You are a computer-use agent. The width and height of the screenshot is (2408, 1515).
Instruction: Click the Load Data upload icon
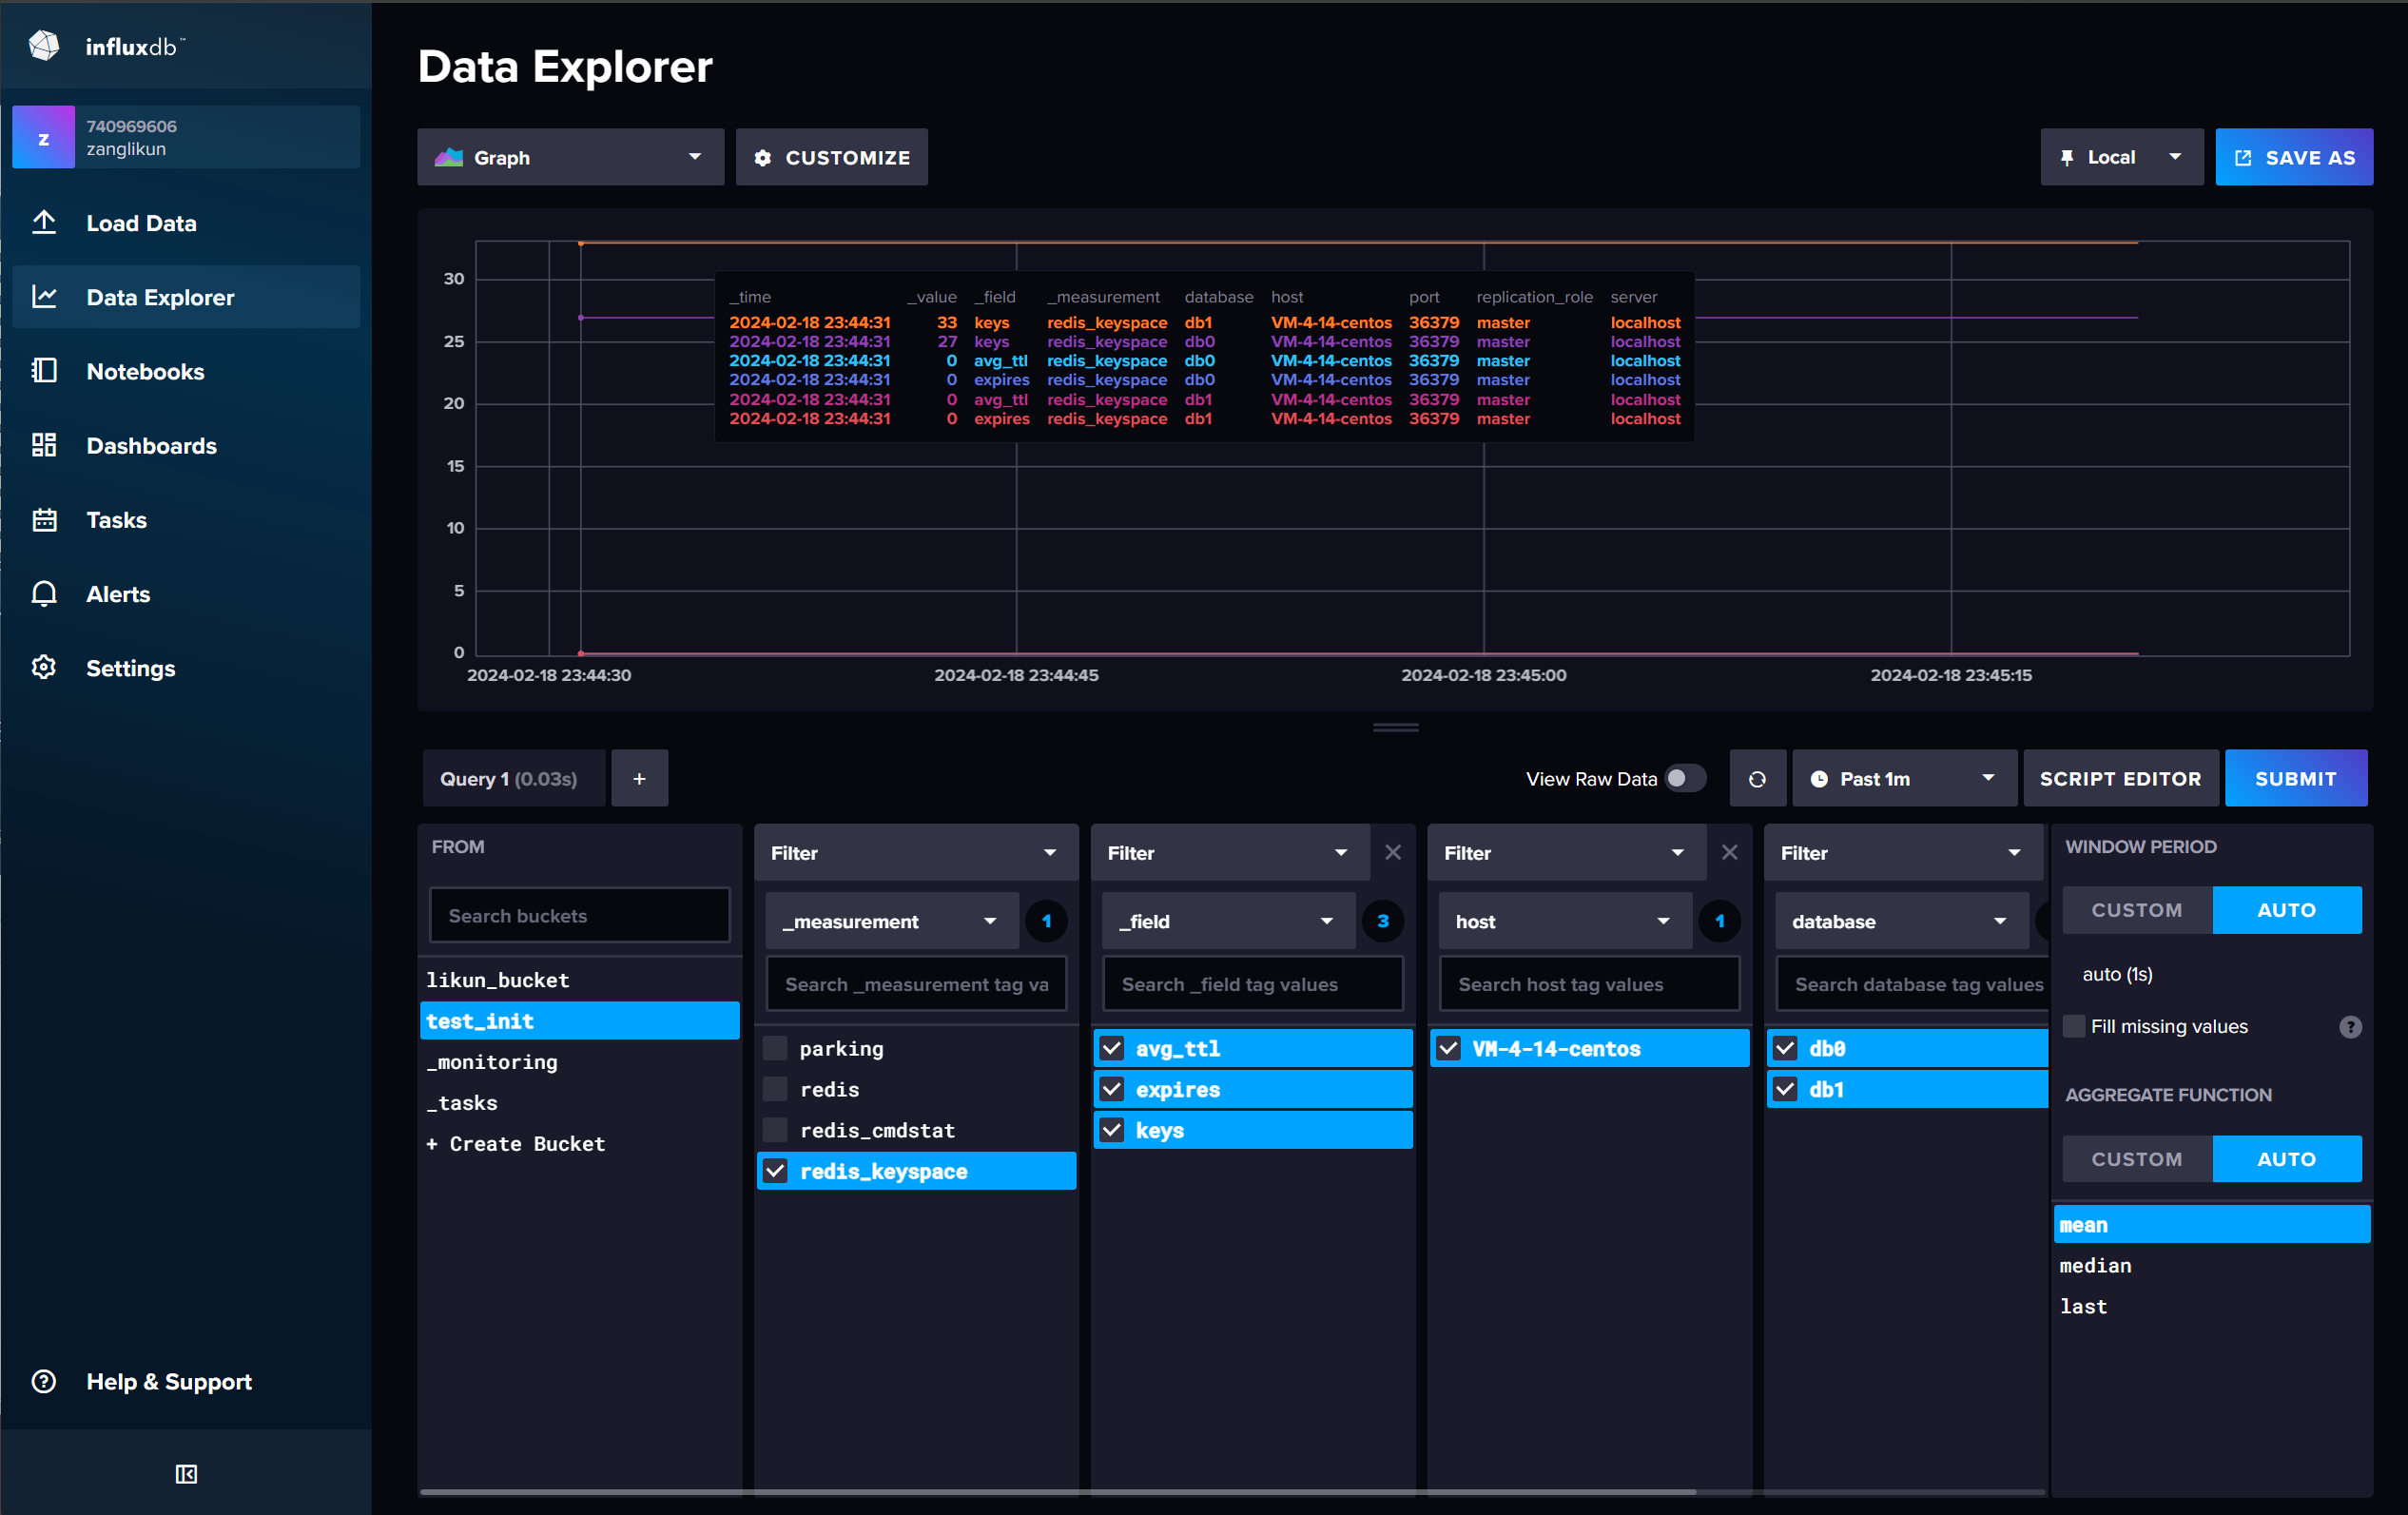click(x=44, y=223)
